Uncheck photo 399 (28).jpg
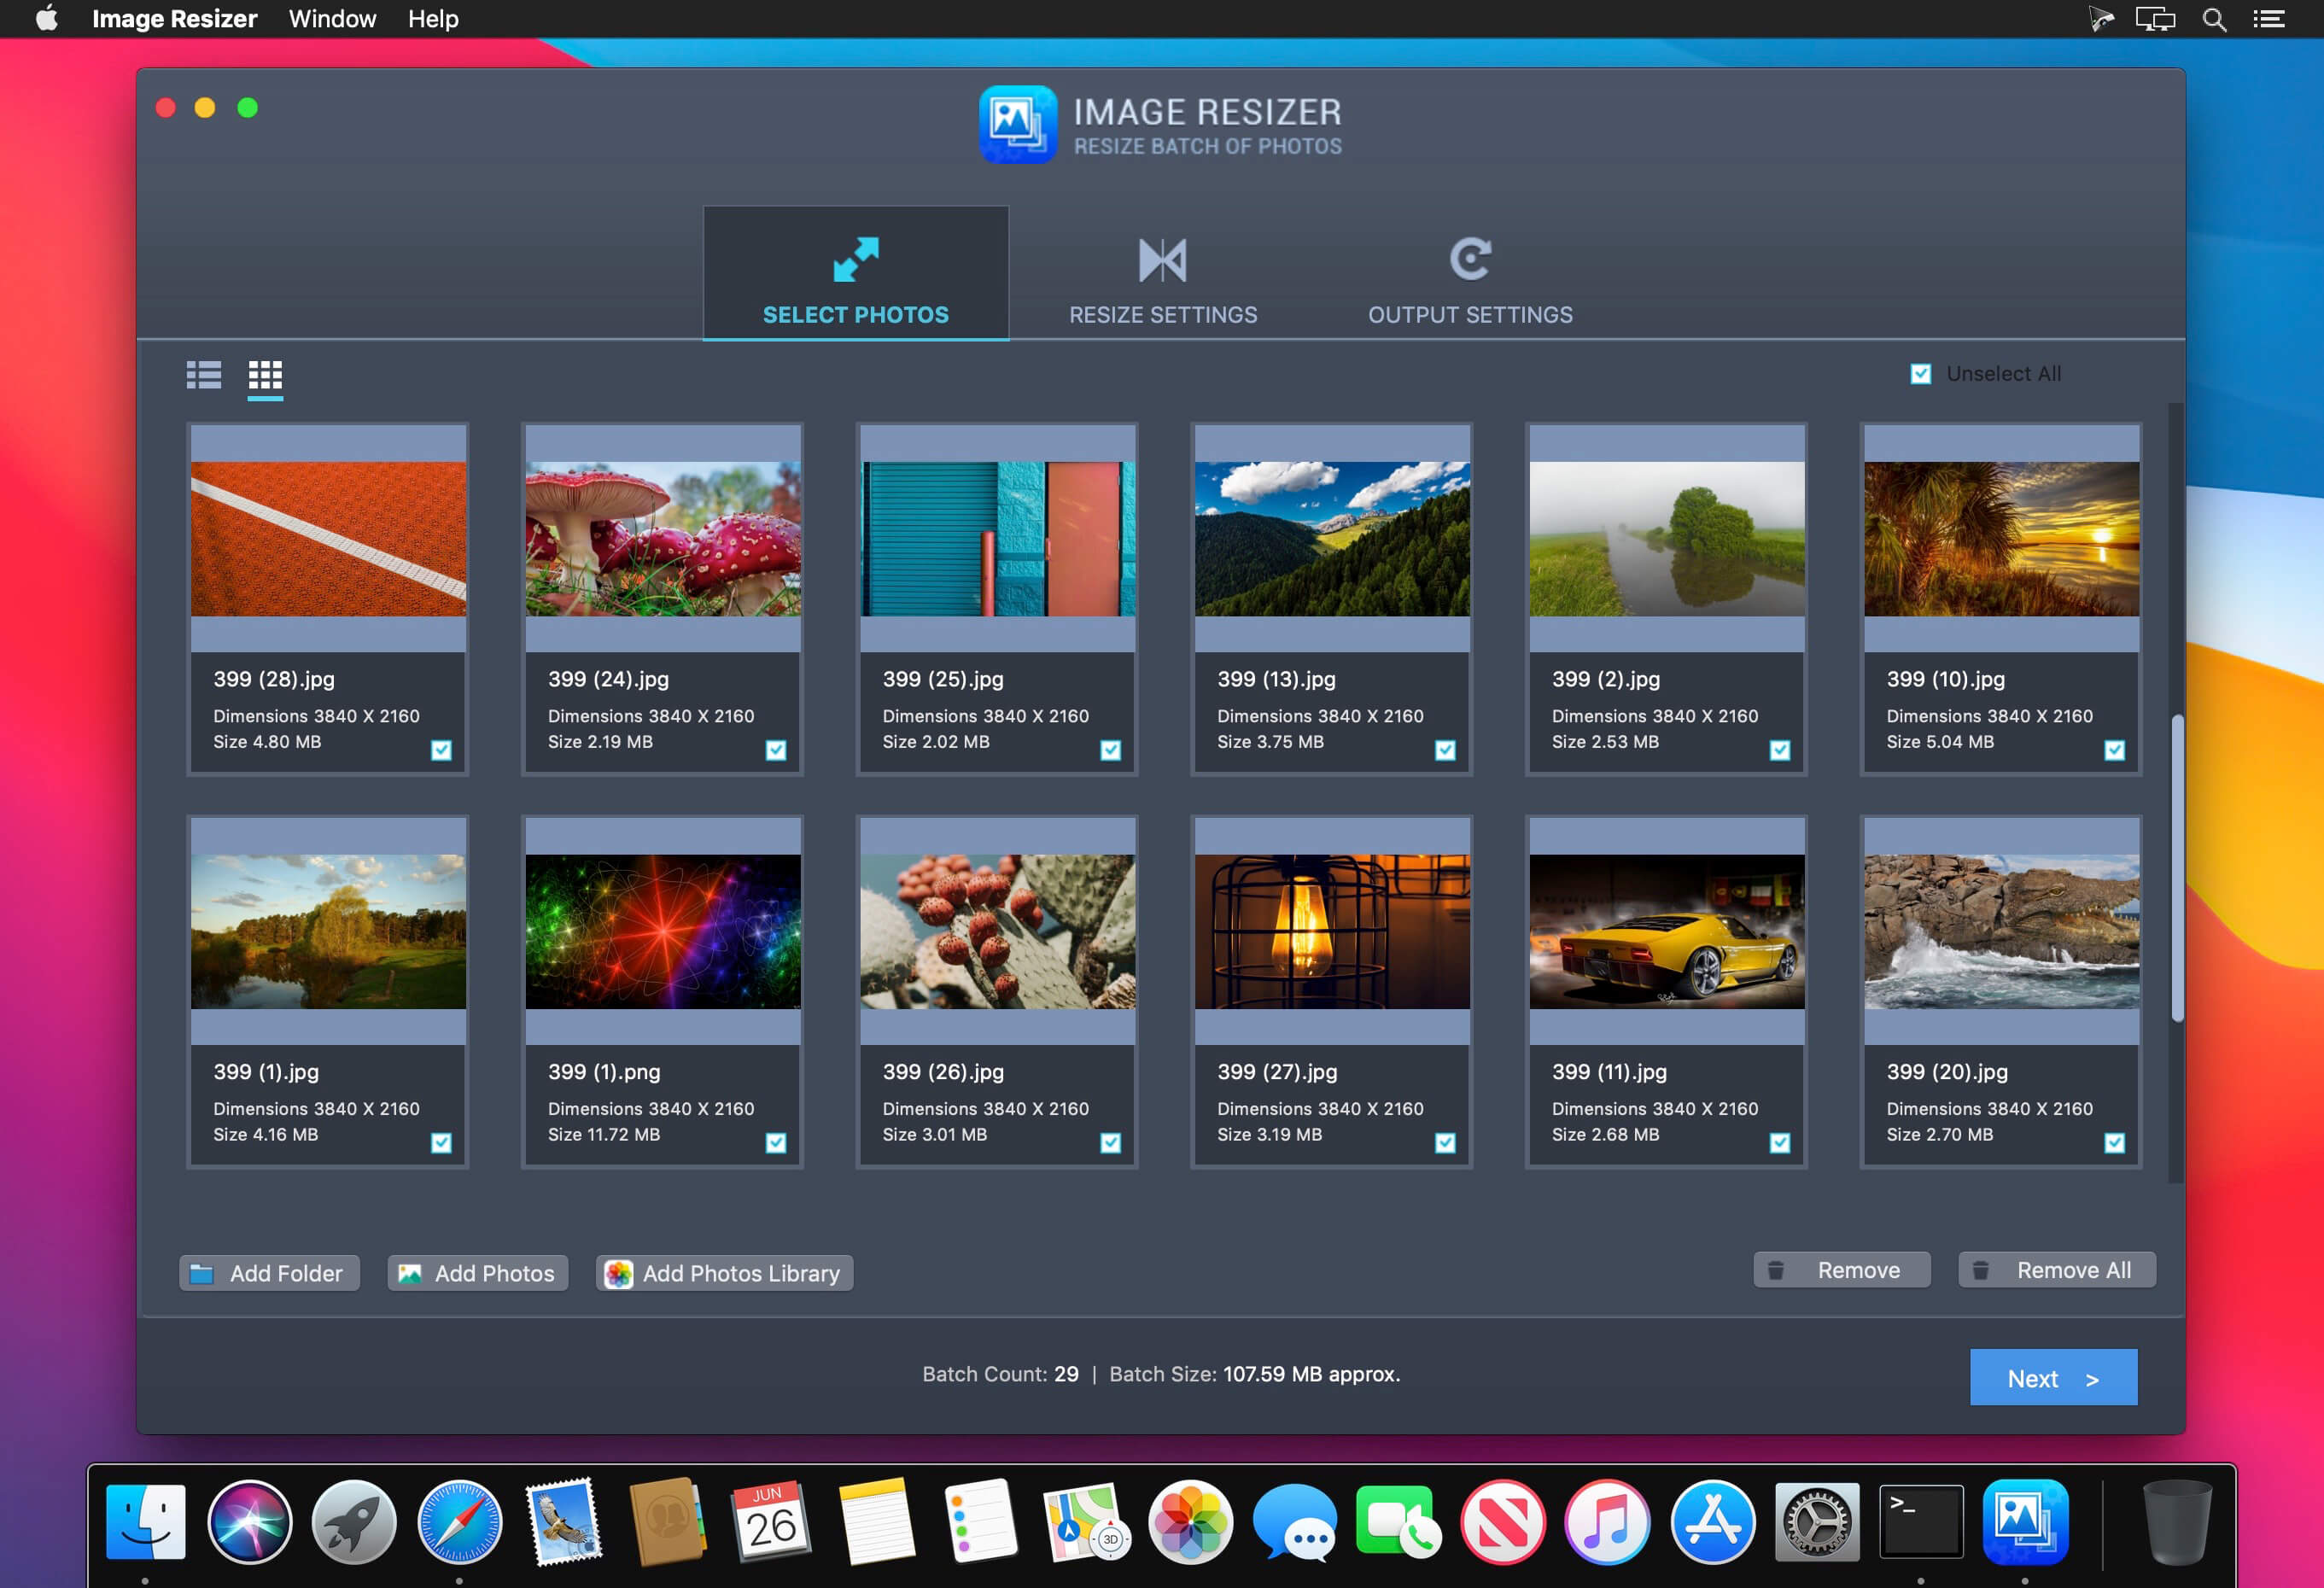This screenshot has width=2324, height=1588. point(441,750)
